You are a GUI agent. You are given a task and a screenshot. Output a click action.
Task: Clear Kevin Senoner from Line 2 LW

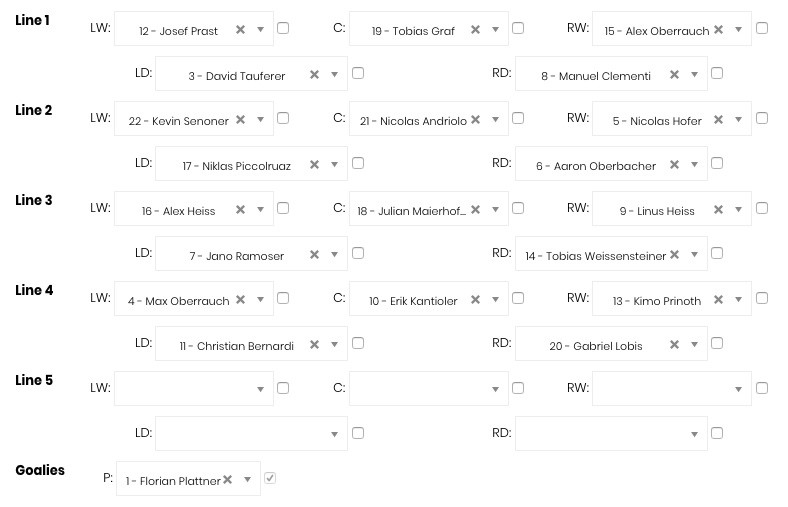(240, 121)
